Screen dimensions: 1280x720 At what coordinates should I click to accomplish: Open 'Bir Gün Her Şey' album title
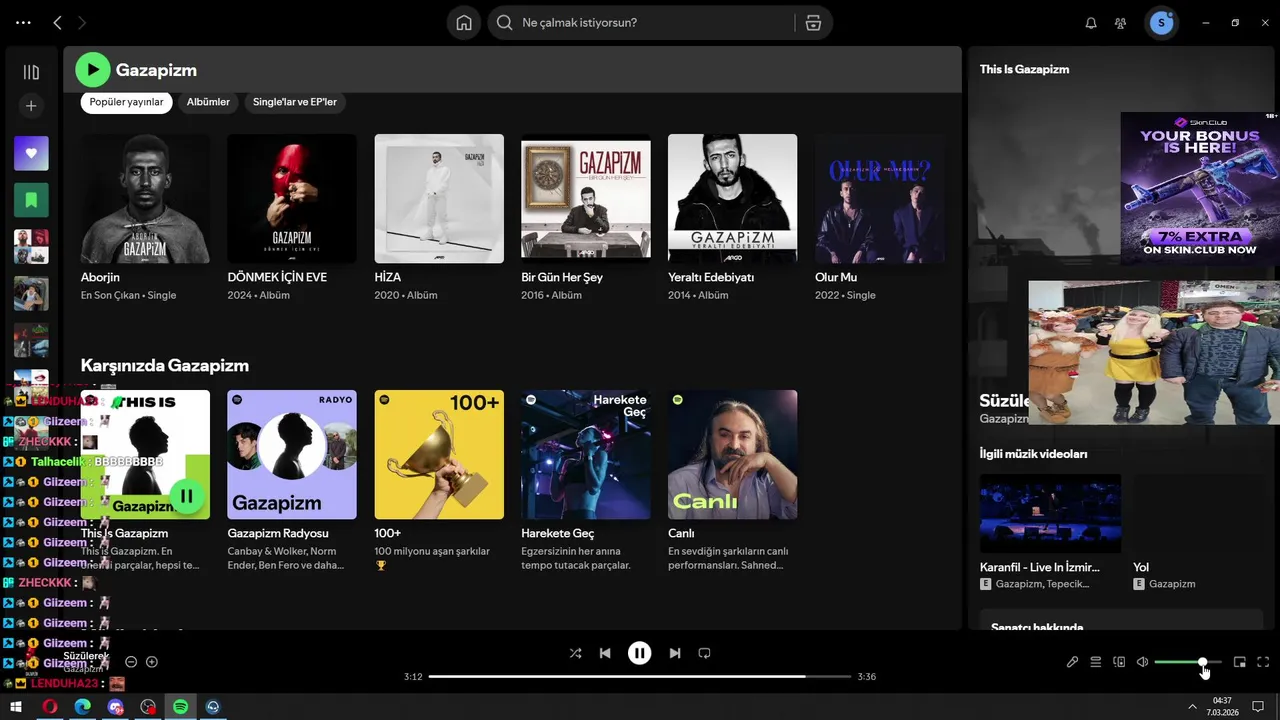(562, 277)
